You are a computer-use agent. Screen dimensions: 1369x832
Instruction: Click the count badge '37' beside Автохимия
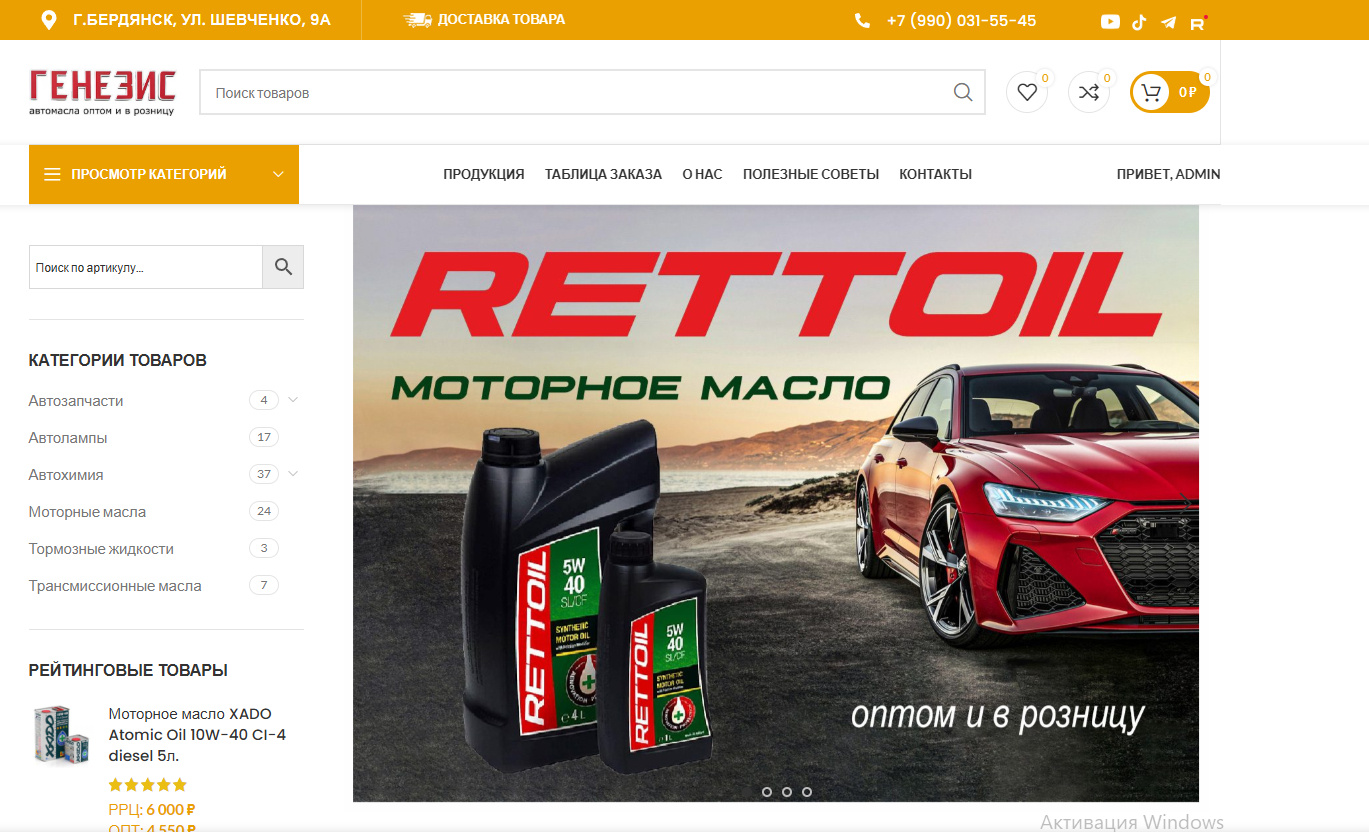click(x=264, y=474)
